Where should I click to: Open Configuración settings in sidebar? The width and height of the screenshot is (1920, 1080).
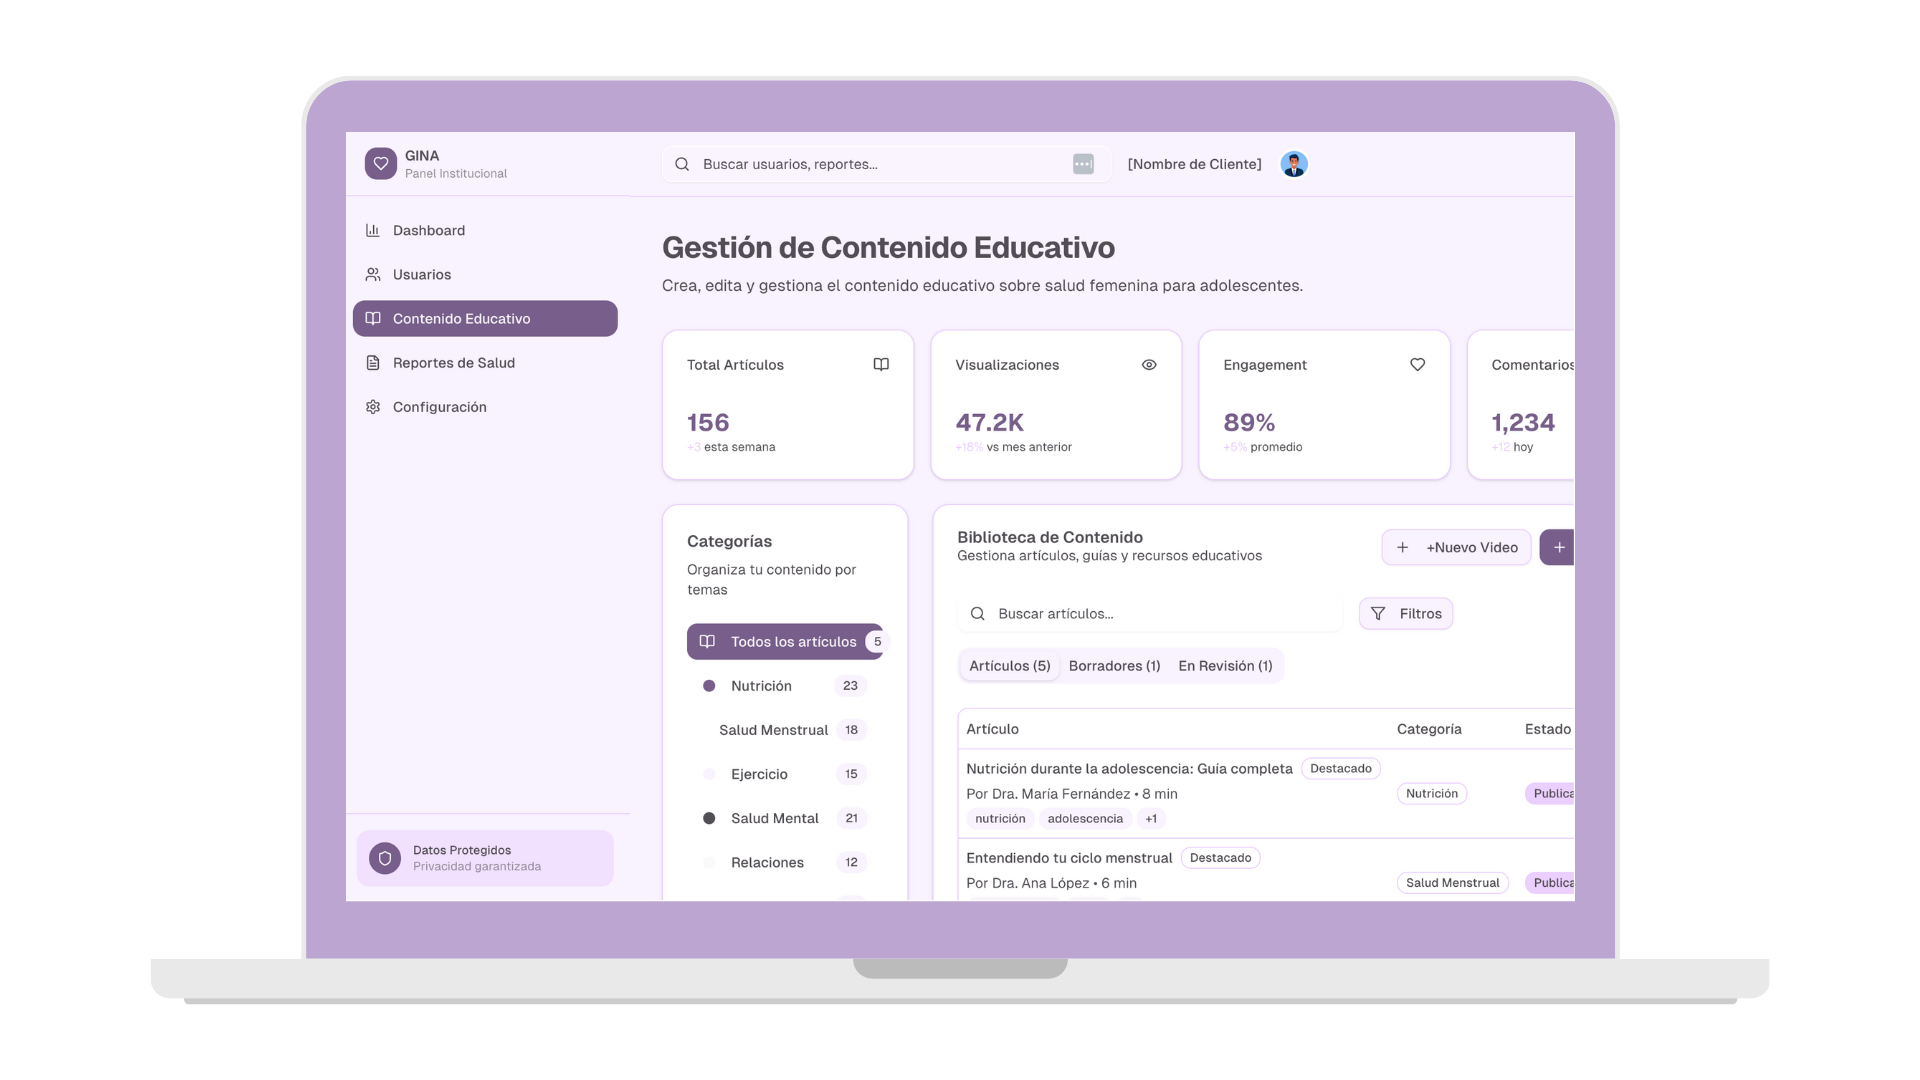pyautogui.click(x=439, y=407)
